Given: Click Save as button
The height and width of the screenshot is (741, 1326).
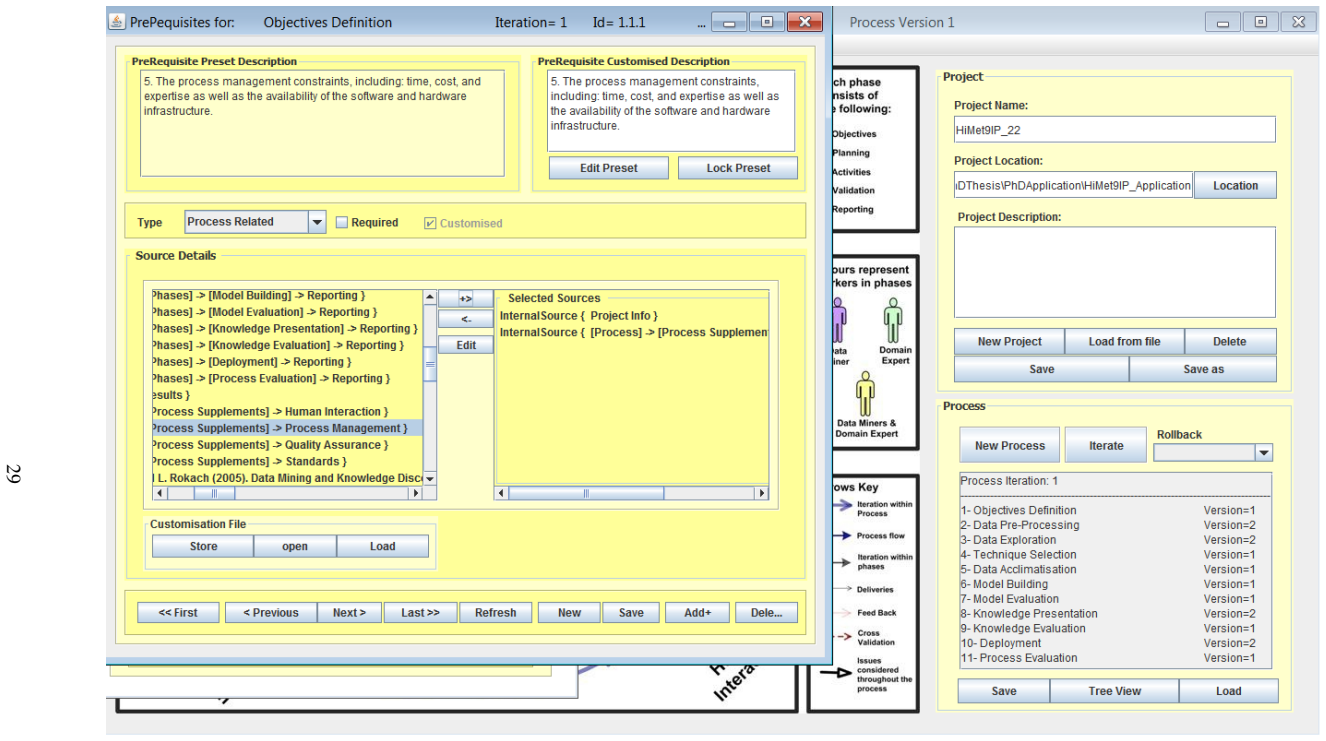Looking at the screenshot, I should pyautogui.click(x=1203, y=369).
